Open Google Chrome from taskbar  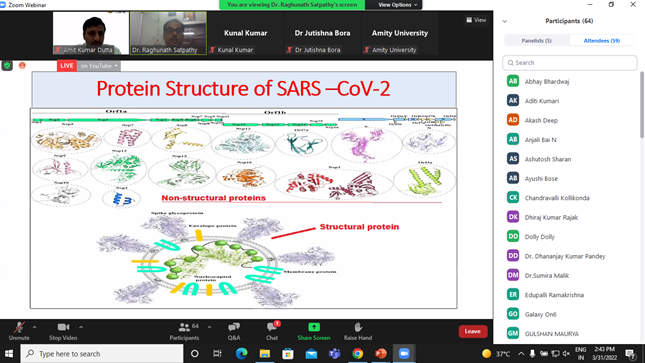point(357,354)
